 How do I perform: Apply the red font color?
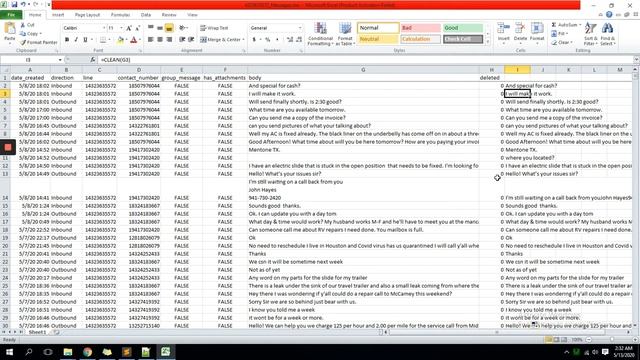133,40
